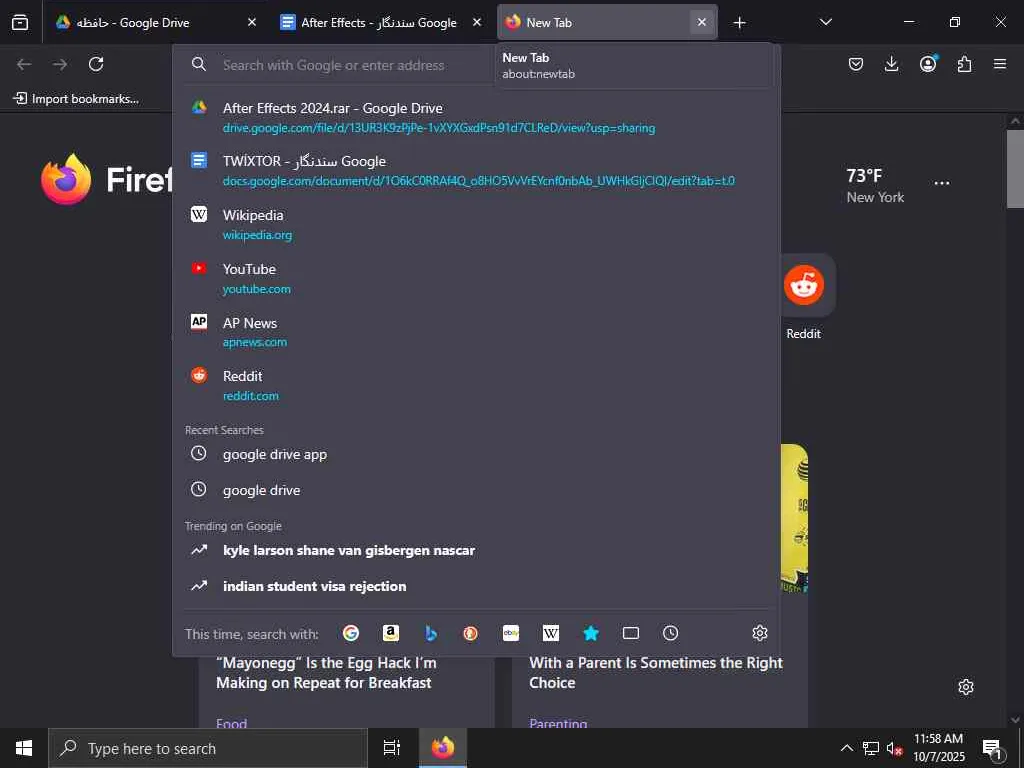1024x768 pixels.
Task: Click Import bookmarks button
Action: point(76,99)
